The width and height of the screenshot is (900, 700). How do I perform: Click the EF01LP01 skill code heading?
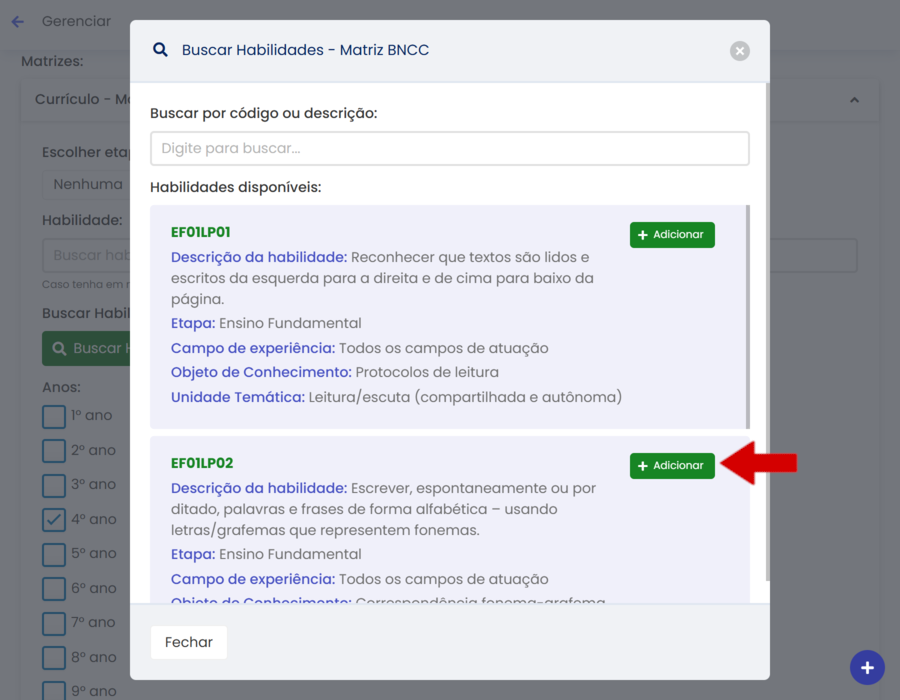[x=201, y=232]
